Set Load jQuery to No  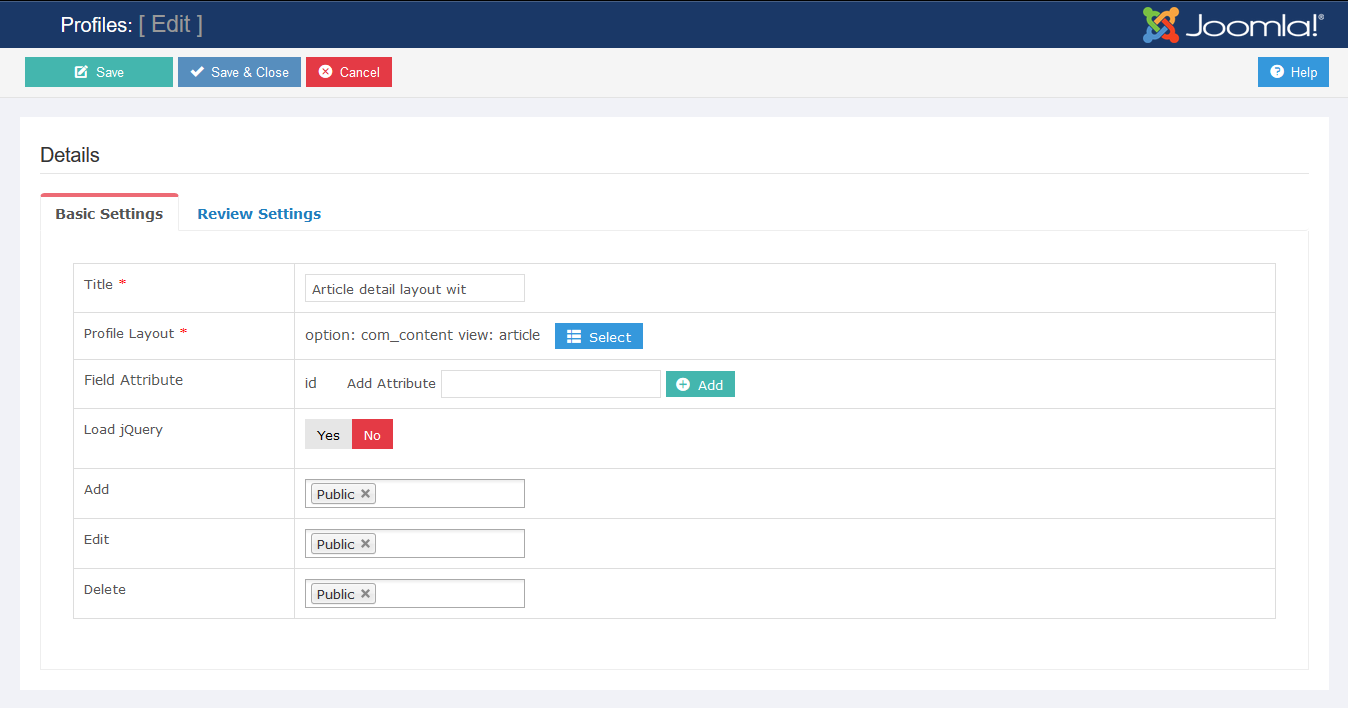tap(372, 435)
